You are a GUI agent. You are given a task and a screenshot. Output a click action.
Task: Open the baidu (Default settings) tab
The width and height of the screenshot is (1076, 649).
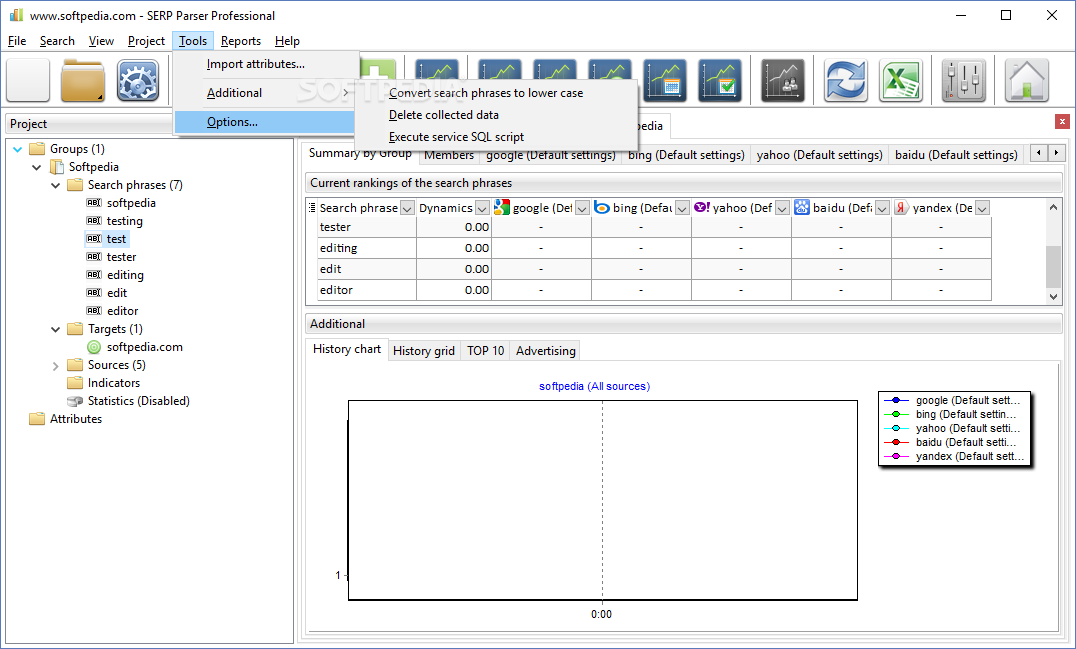pos(956,155)
